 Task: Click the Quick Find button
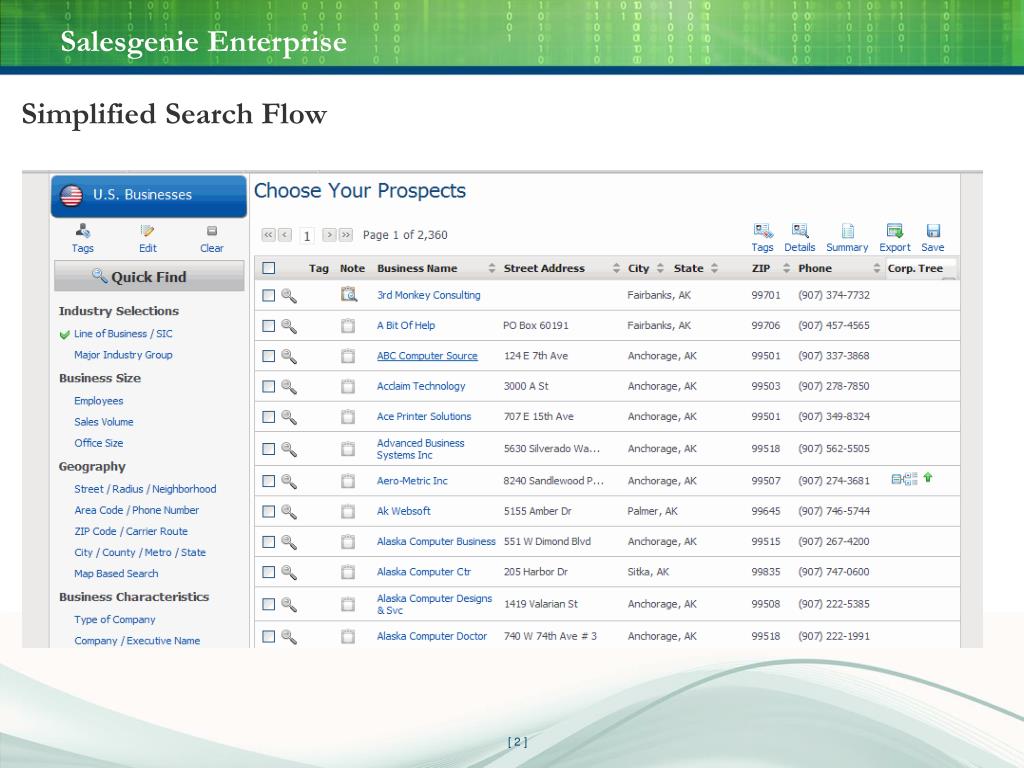pos(149,276)
